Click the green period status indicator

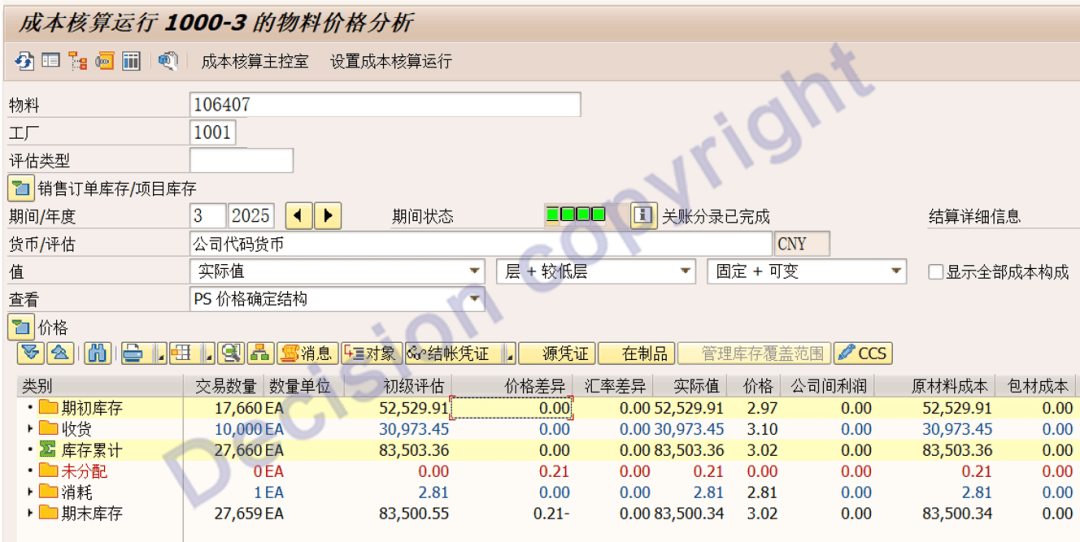point(575,215)
